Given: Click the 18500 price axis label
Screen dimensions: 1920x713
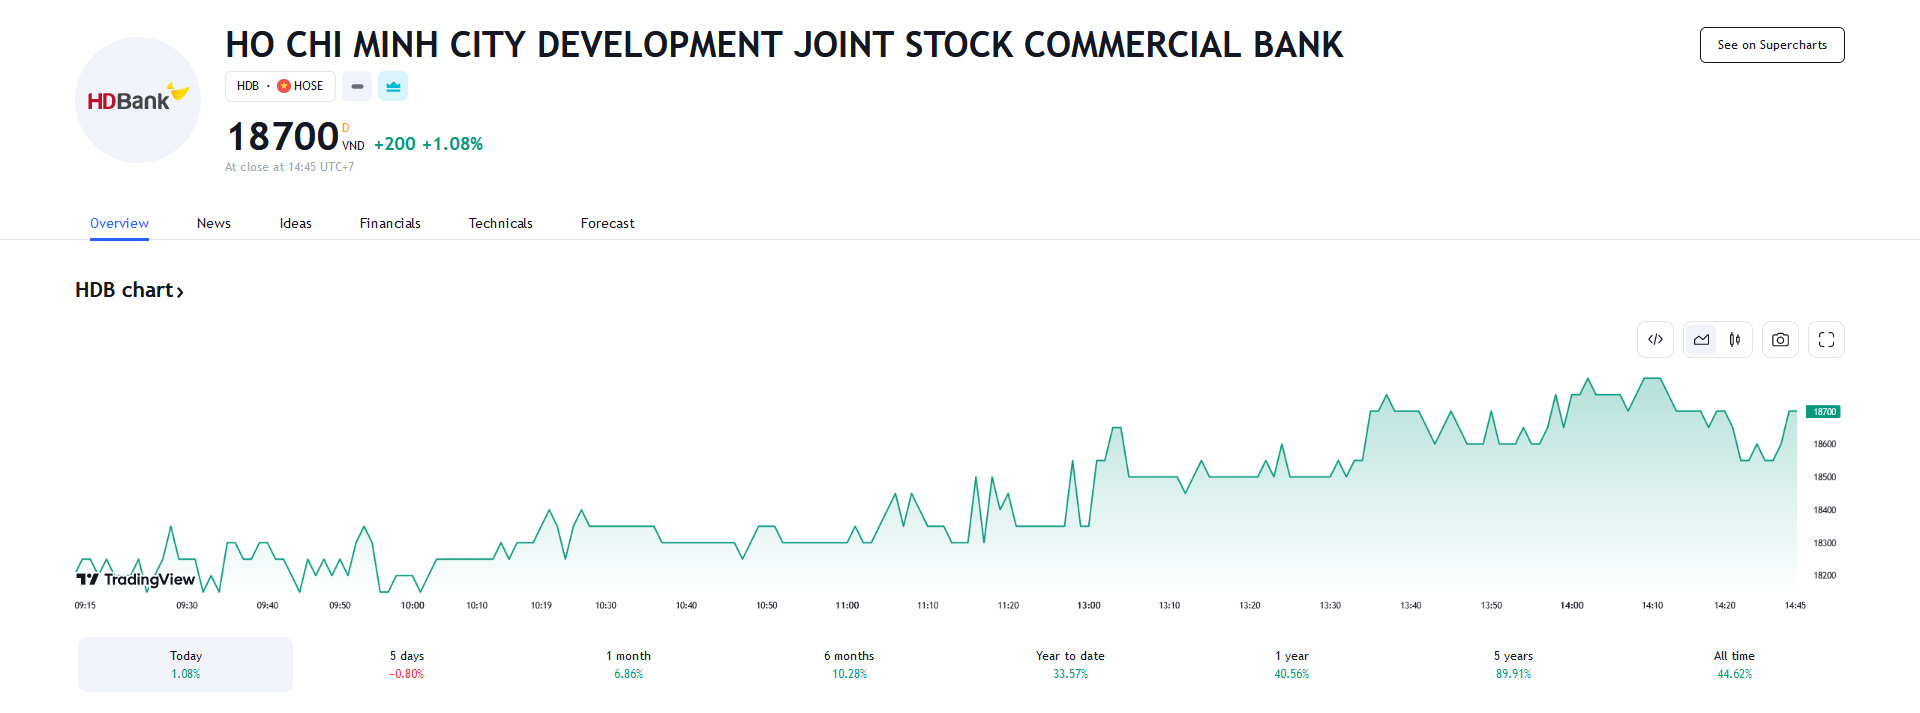Looking at the screenshot, I should click(x=1825, y=477).
